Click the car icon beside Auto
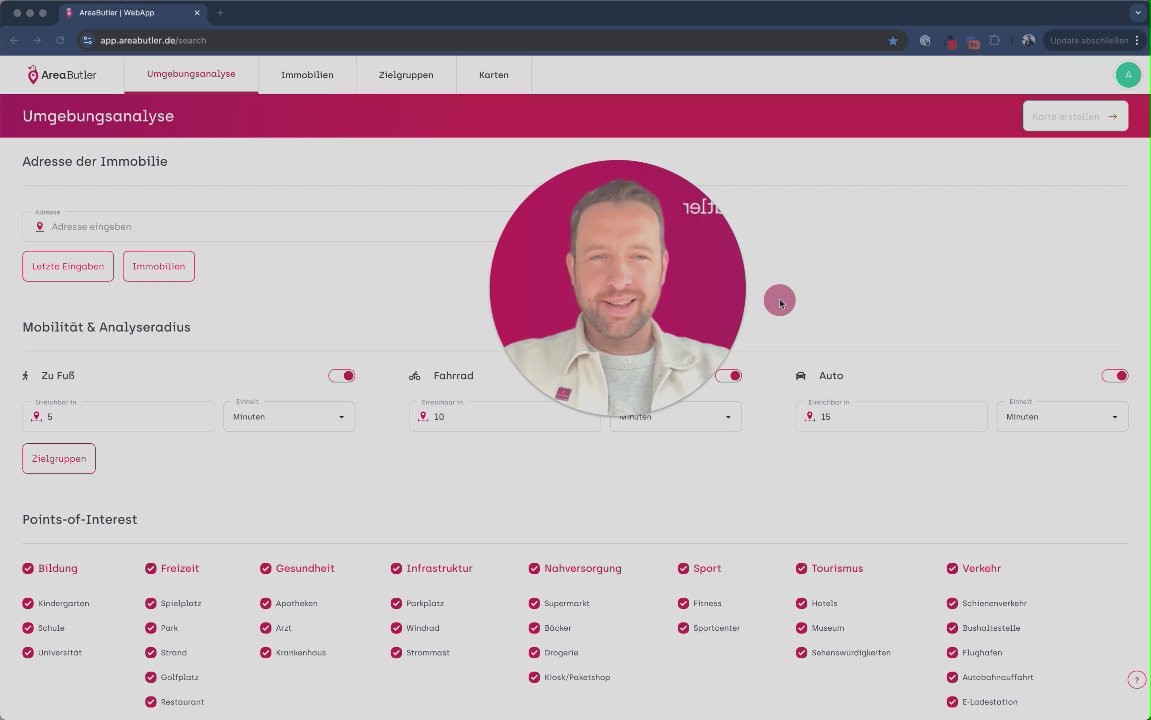 point(801,376)
